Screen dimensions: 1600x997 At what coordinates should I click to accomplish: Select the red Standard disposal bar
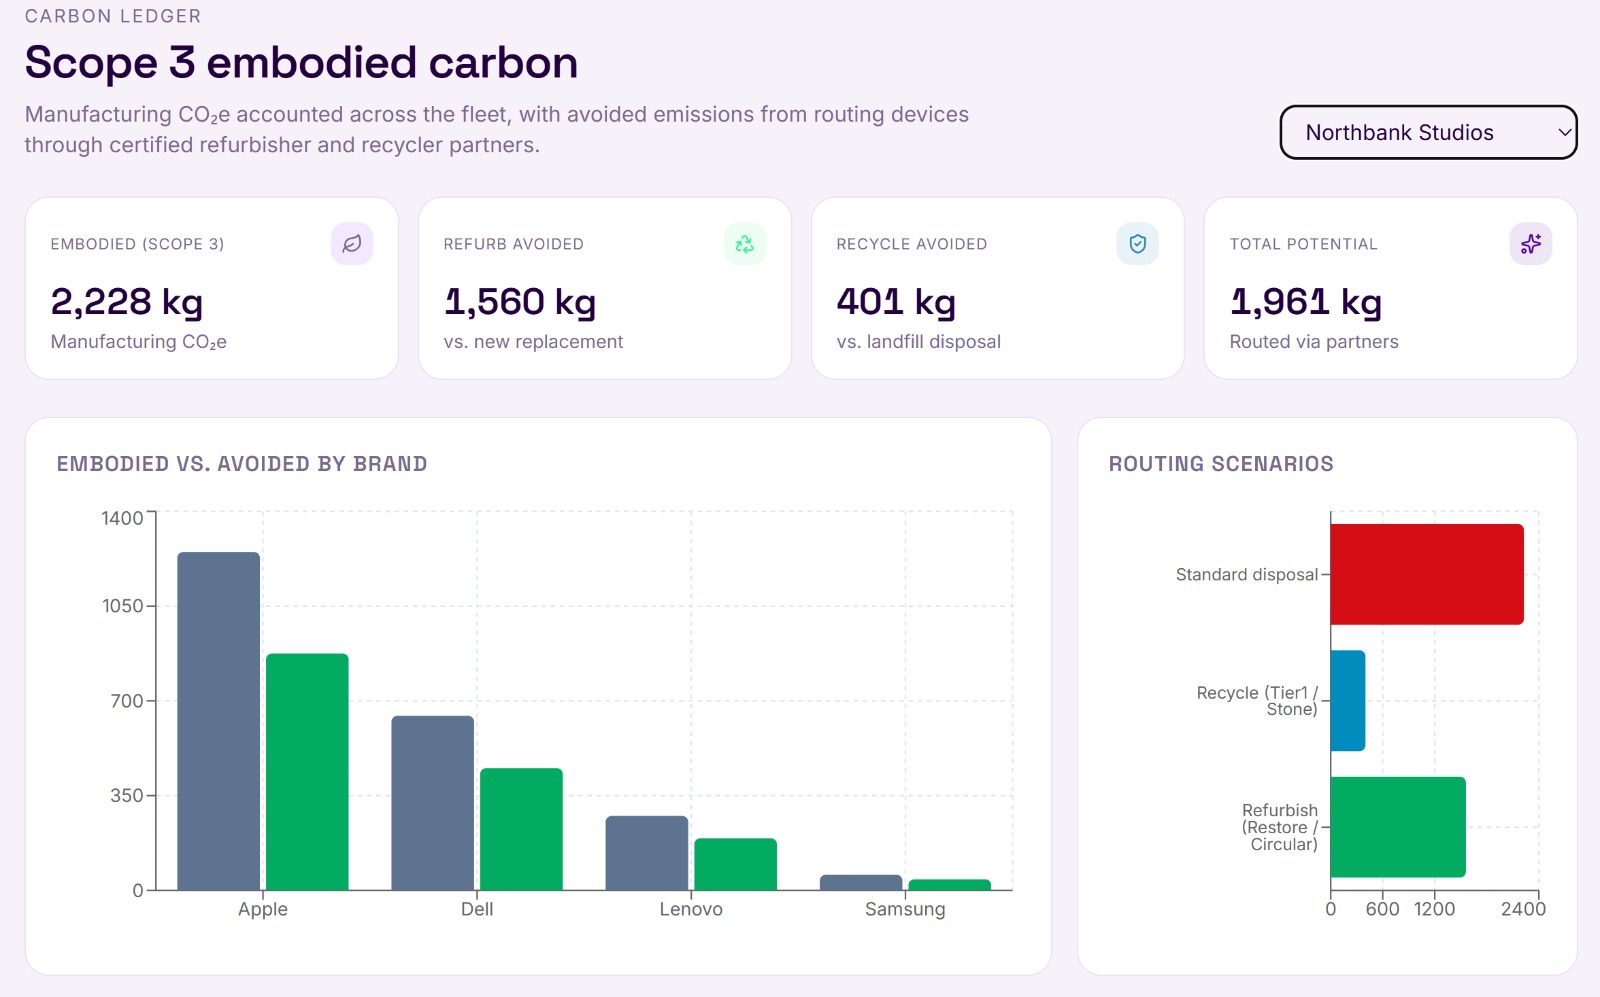(1427, 575)
